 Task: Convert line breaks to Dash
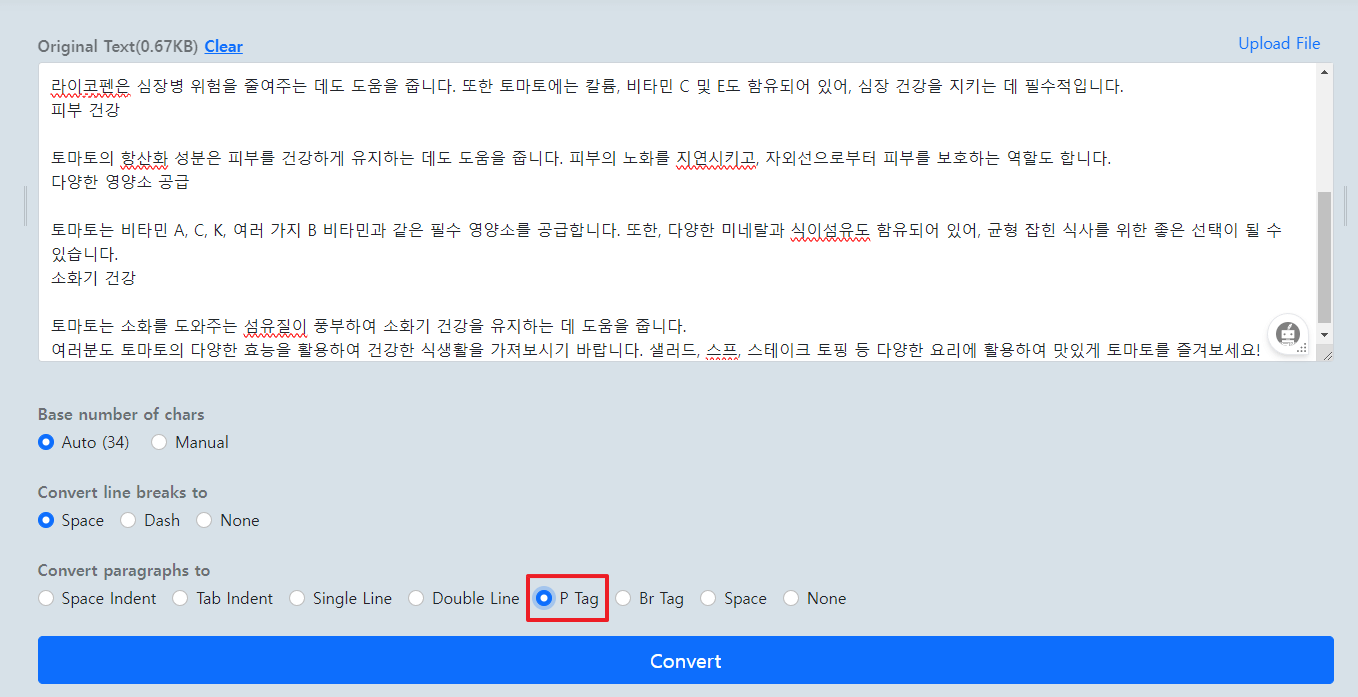128,520
